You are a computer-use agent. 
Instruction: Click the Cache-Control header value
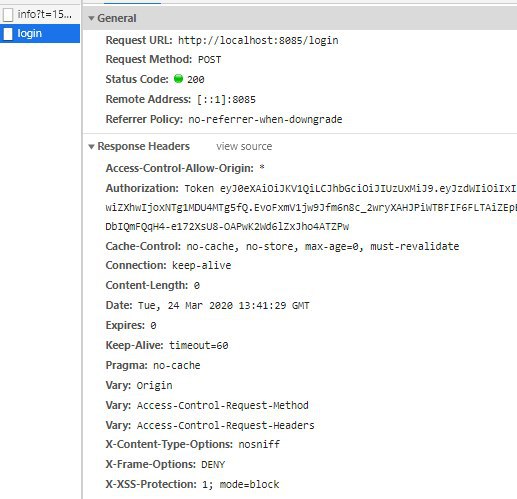coord(323,246)
